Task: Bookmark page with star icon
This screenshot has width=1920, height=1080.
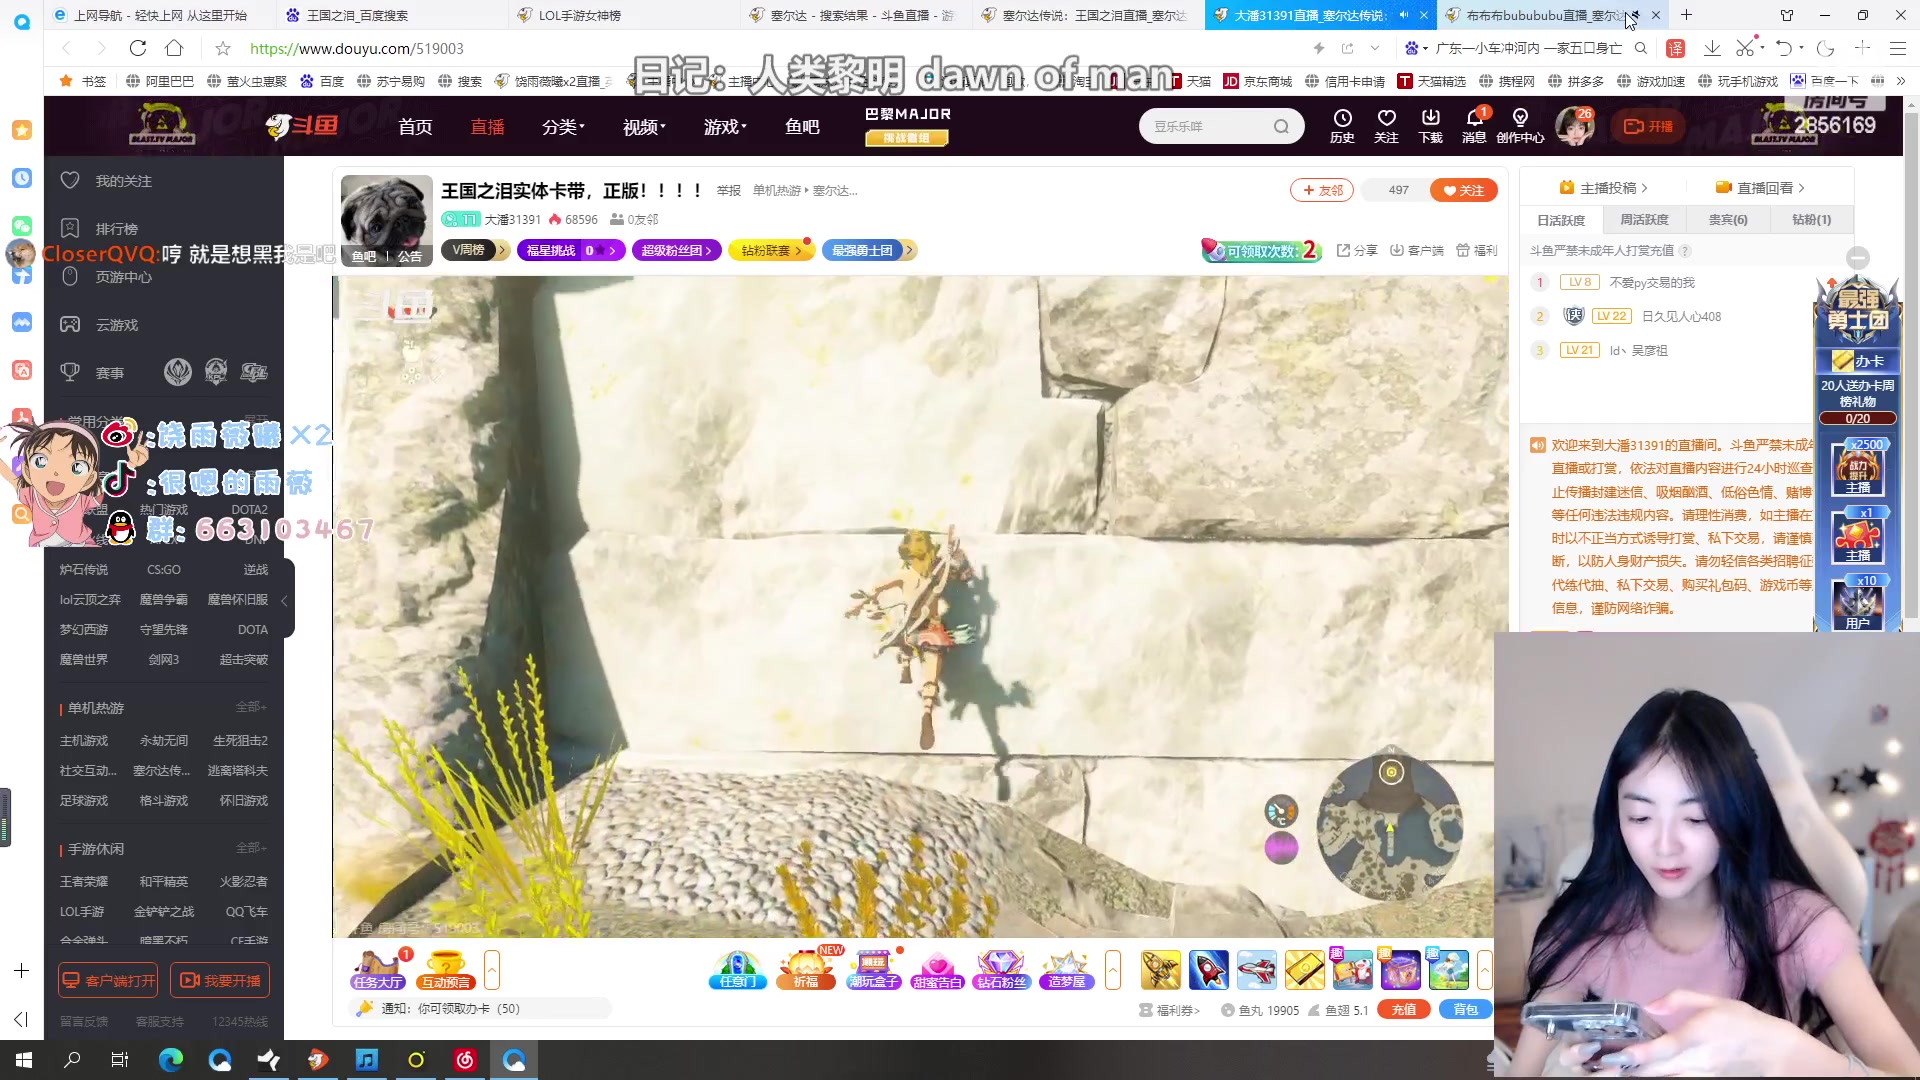Action: (x=223, y=48)
